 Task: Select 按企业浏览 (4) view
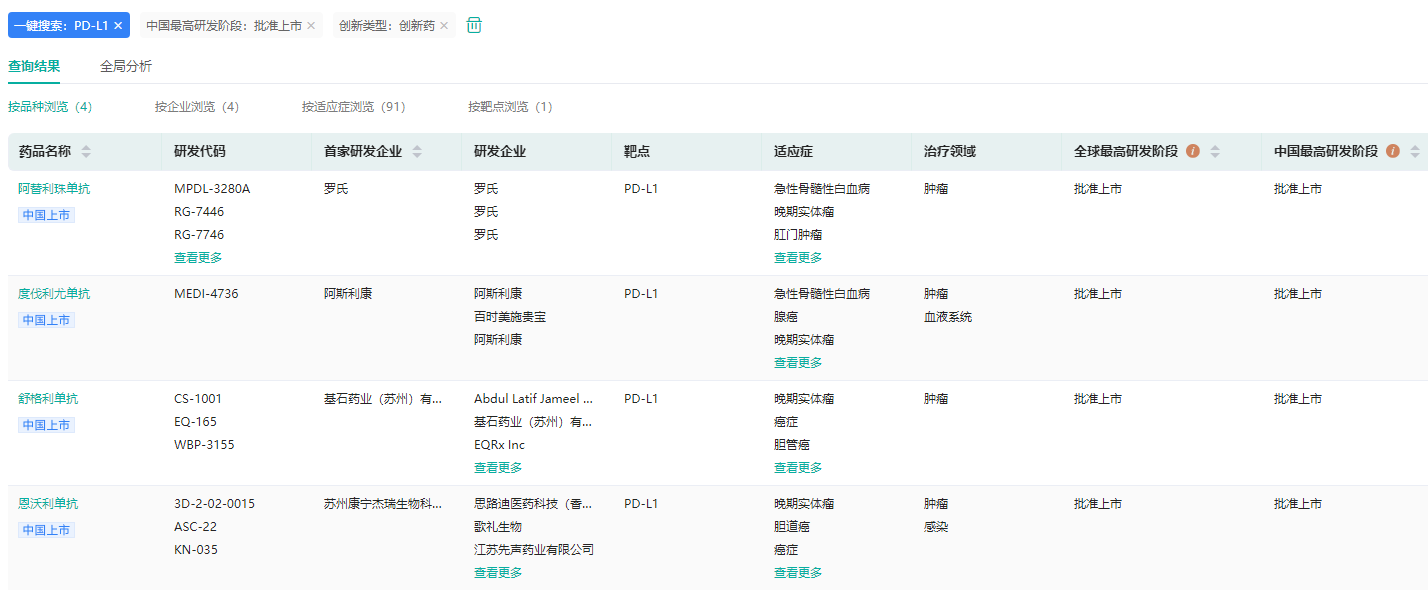point(197,107)
